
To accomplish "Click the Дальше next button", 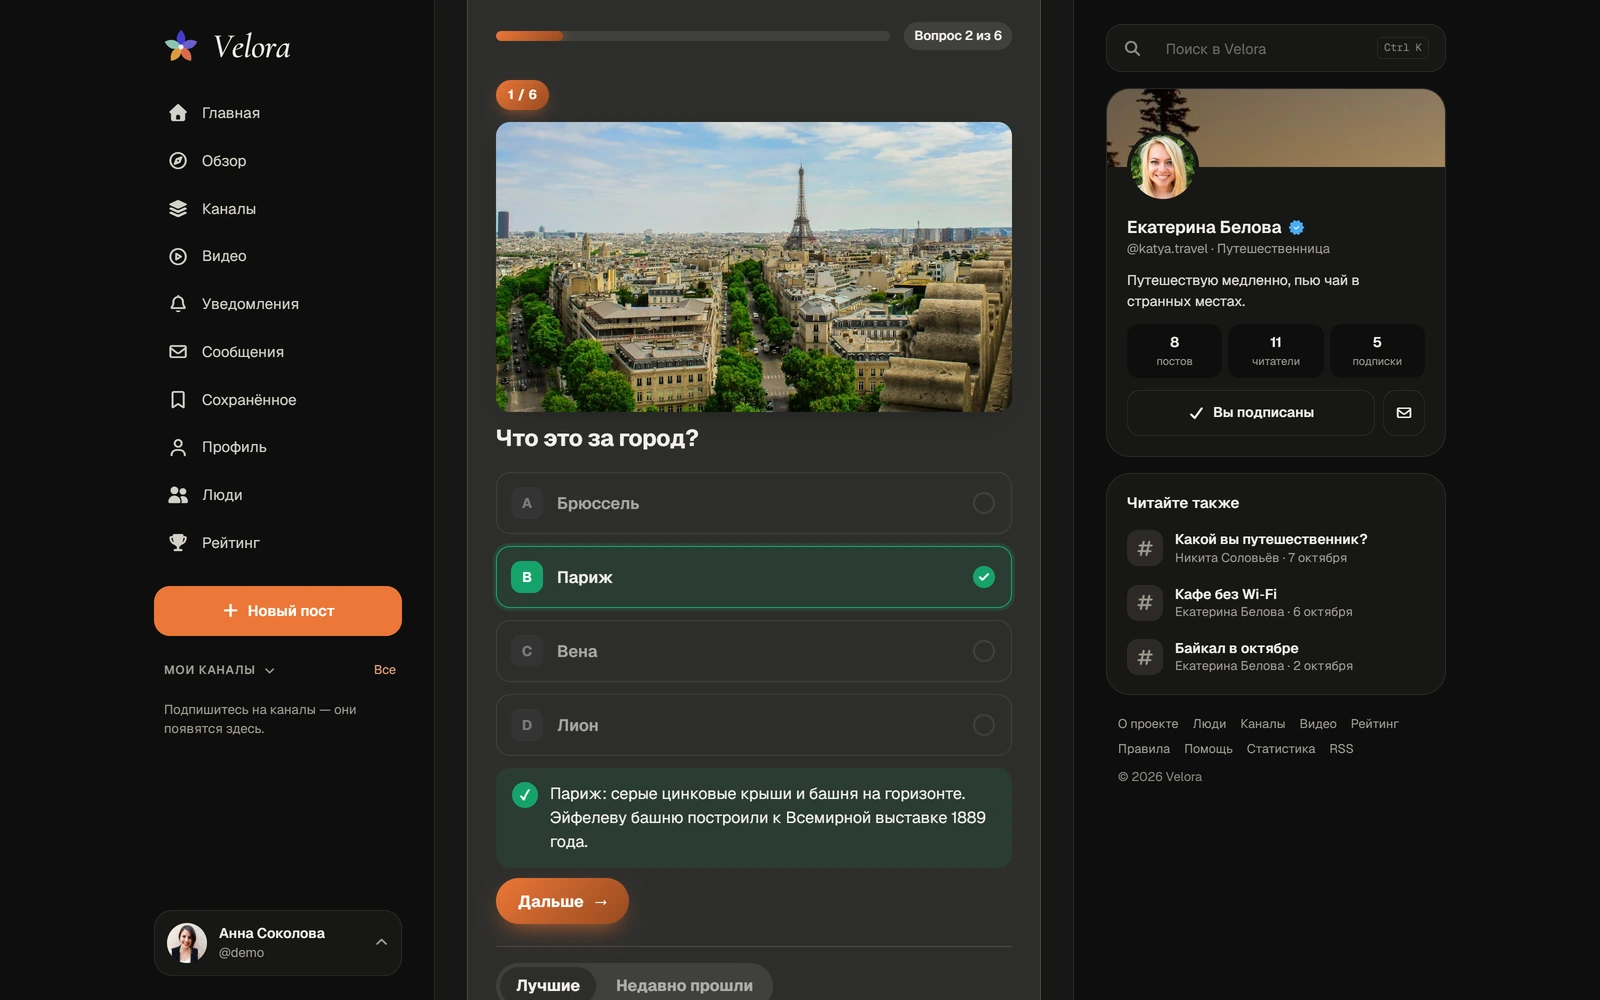I will [562, 901].
